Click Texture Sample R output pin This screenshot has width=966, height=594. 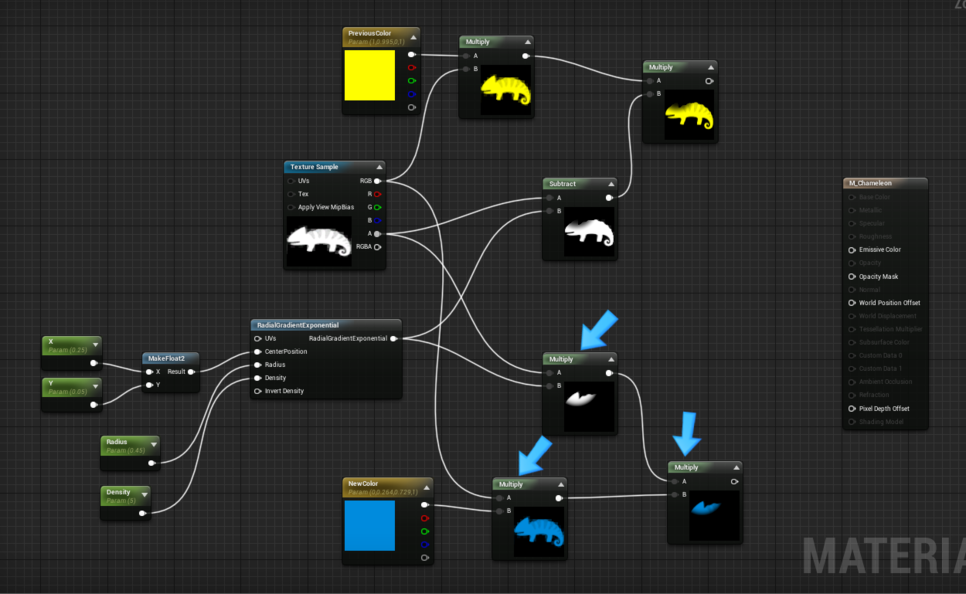[x=378, y=194]
